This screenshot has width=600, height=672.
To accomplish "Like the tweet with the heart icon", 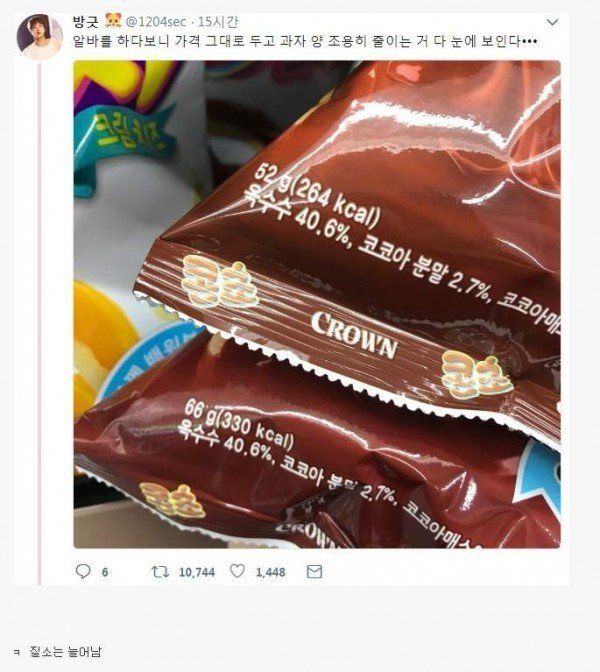I will point(237,571).
